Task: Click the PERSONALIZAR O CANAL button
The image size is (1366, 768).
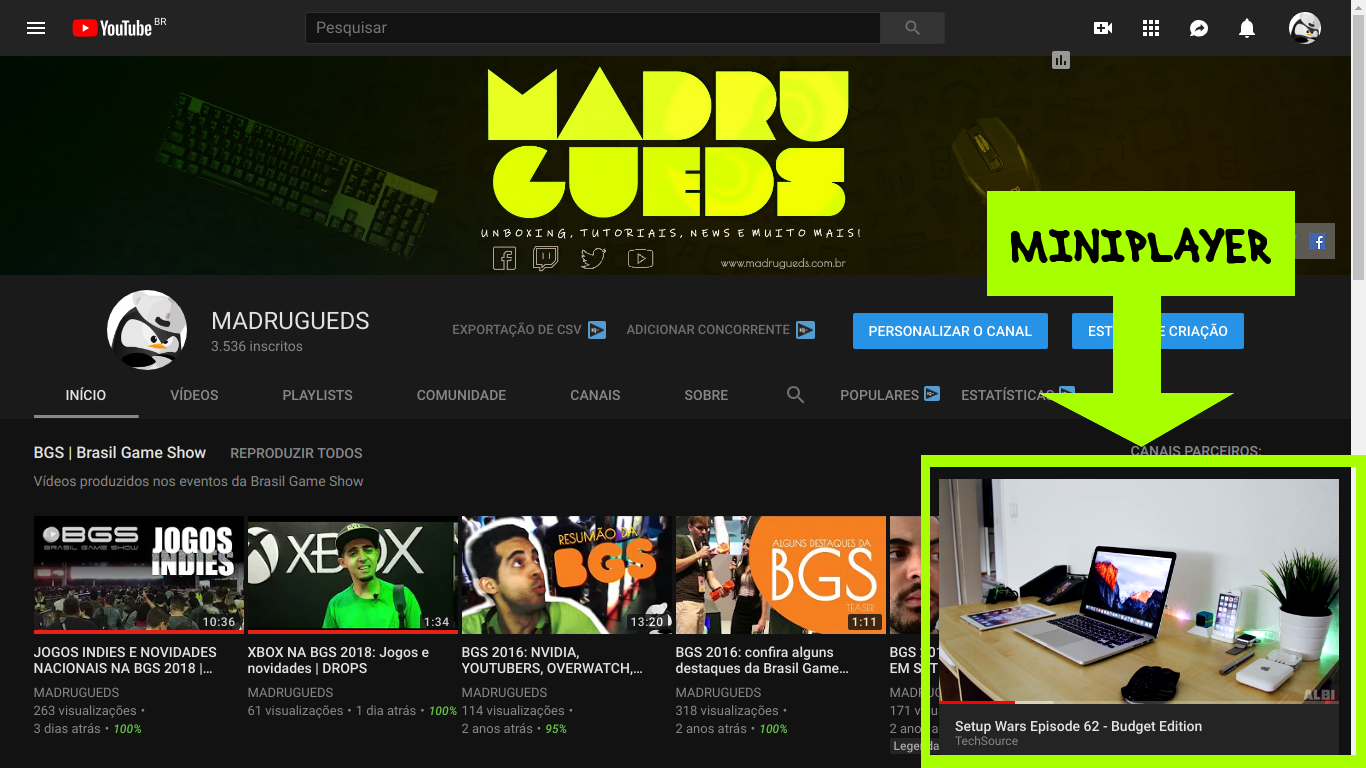Action: coord(949,331)
